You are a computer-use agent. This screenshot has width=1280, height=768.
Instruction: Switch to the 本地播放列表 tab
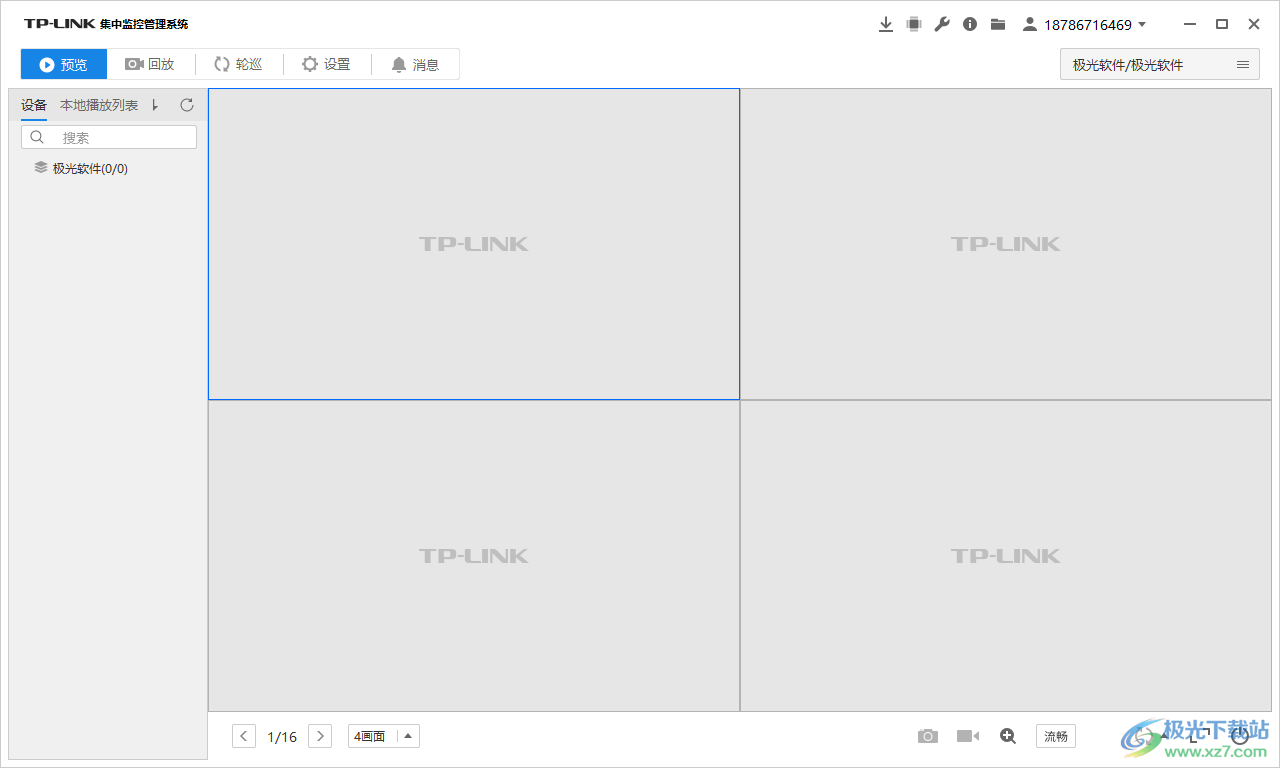[98, 104]
